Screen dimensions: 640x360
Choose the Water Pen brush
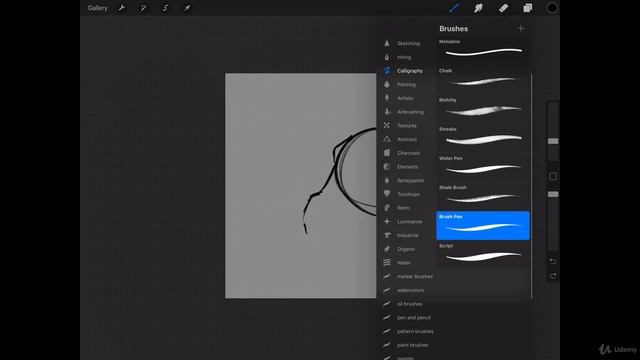click(x=483, y=167)
